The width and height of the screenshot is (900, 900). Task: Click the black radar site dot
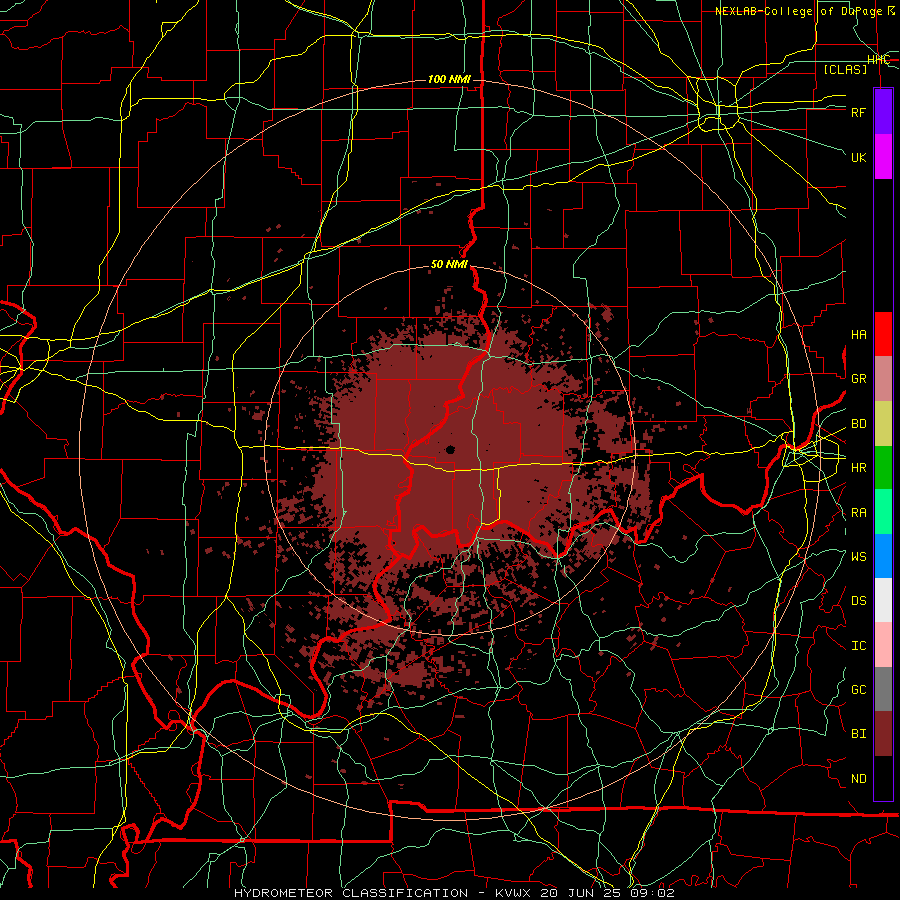(451, 450)
